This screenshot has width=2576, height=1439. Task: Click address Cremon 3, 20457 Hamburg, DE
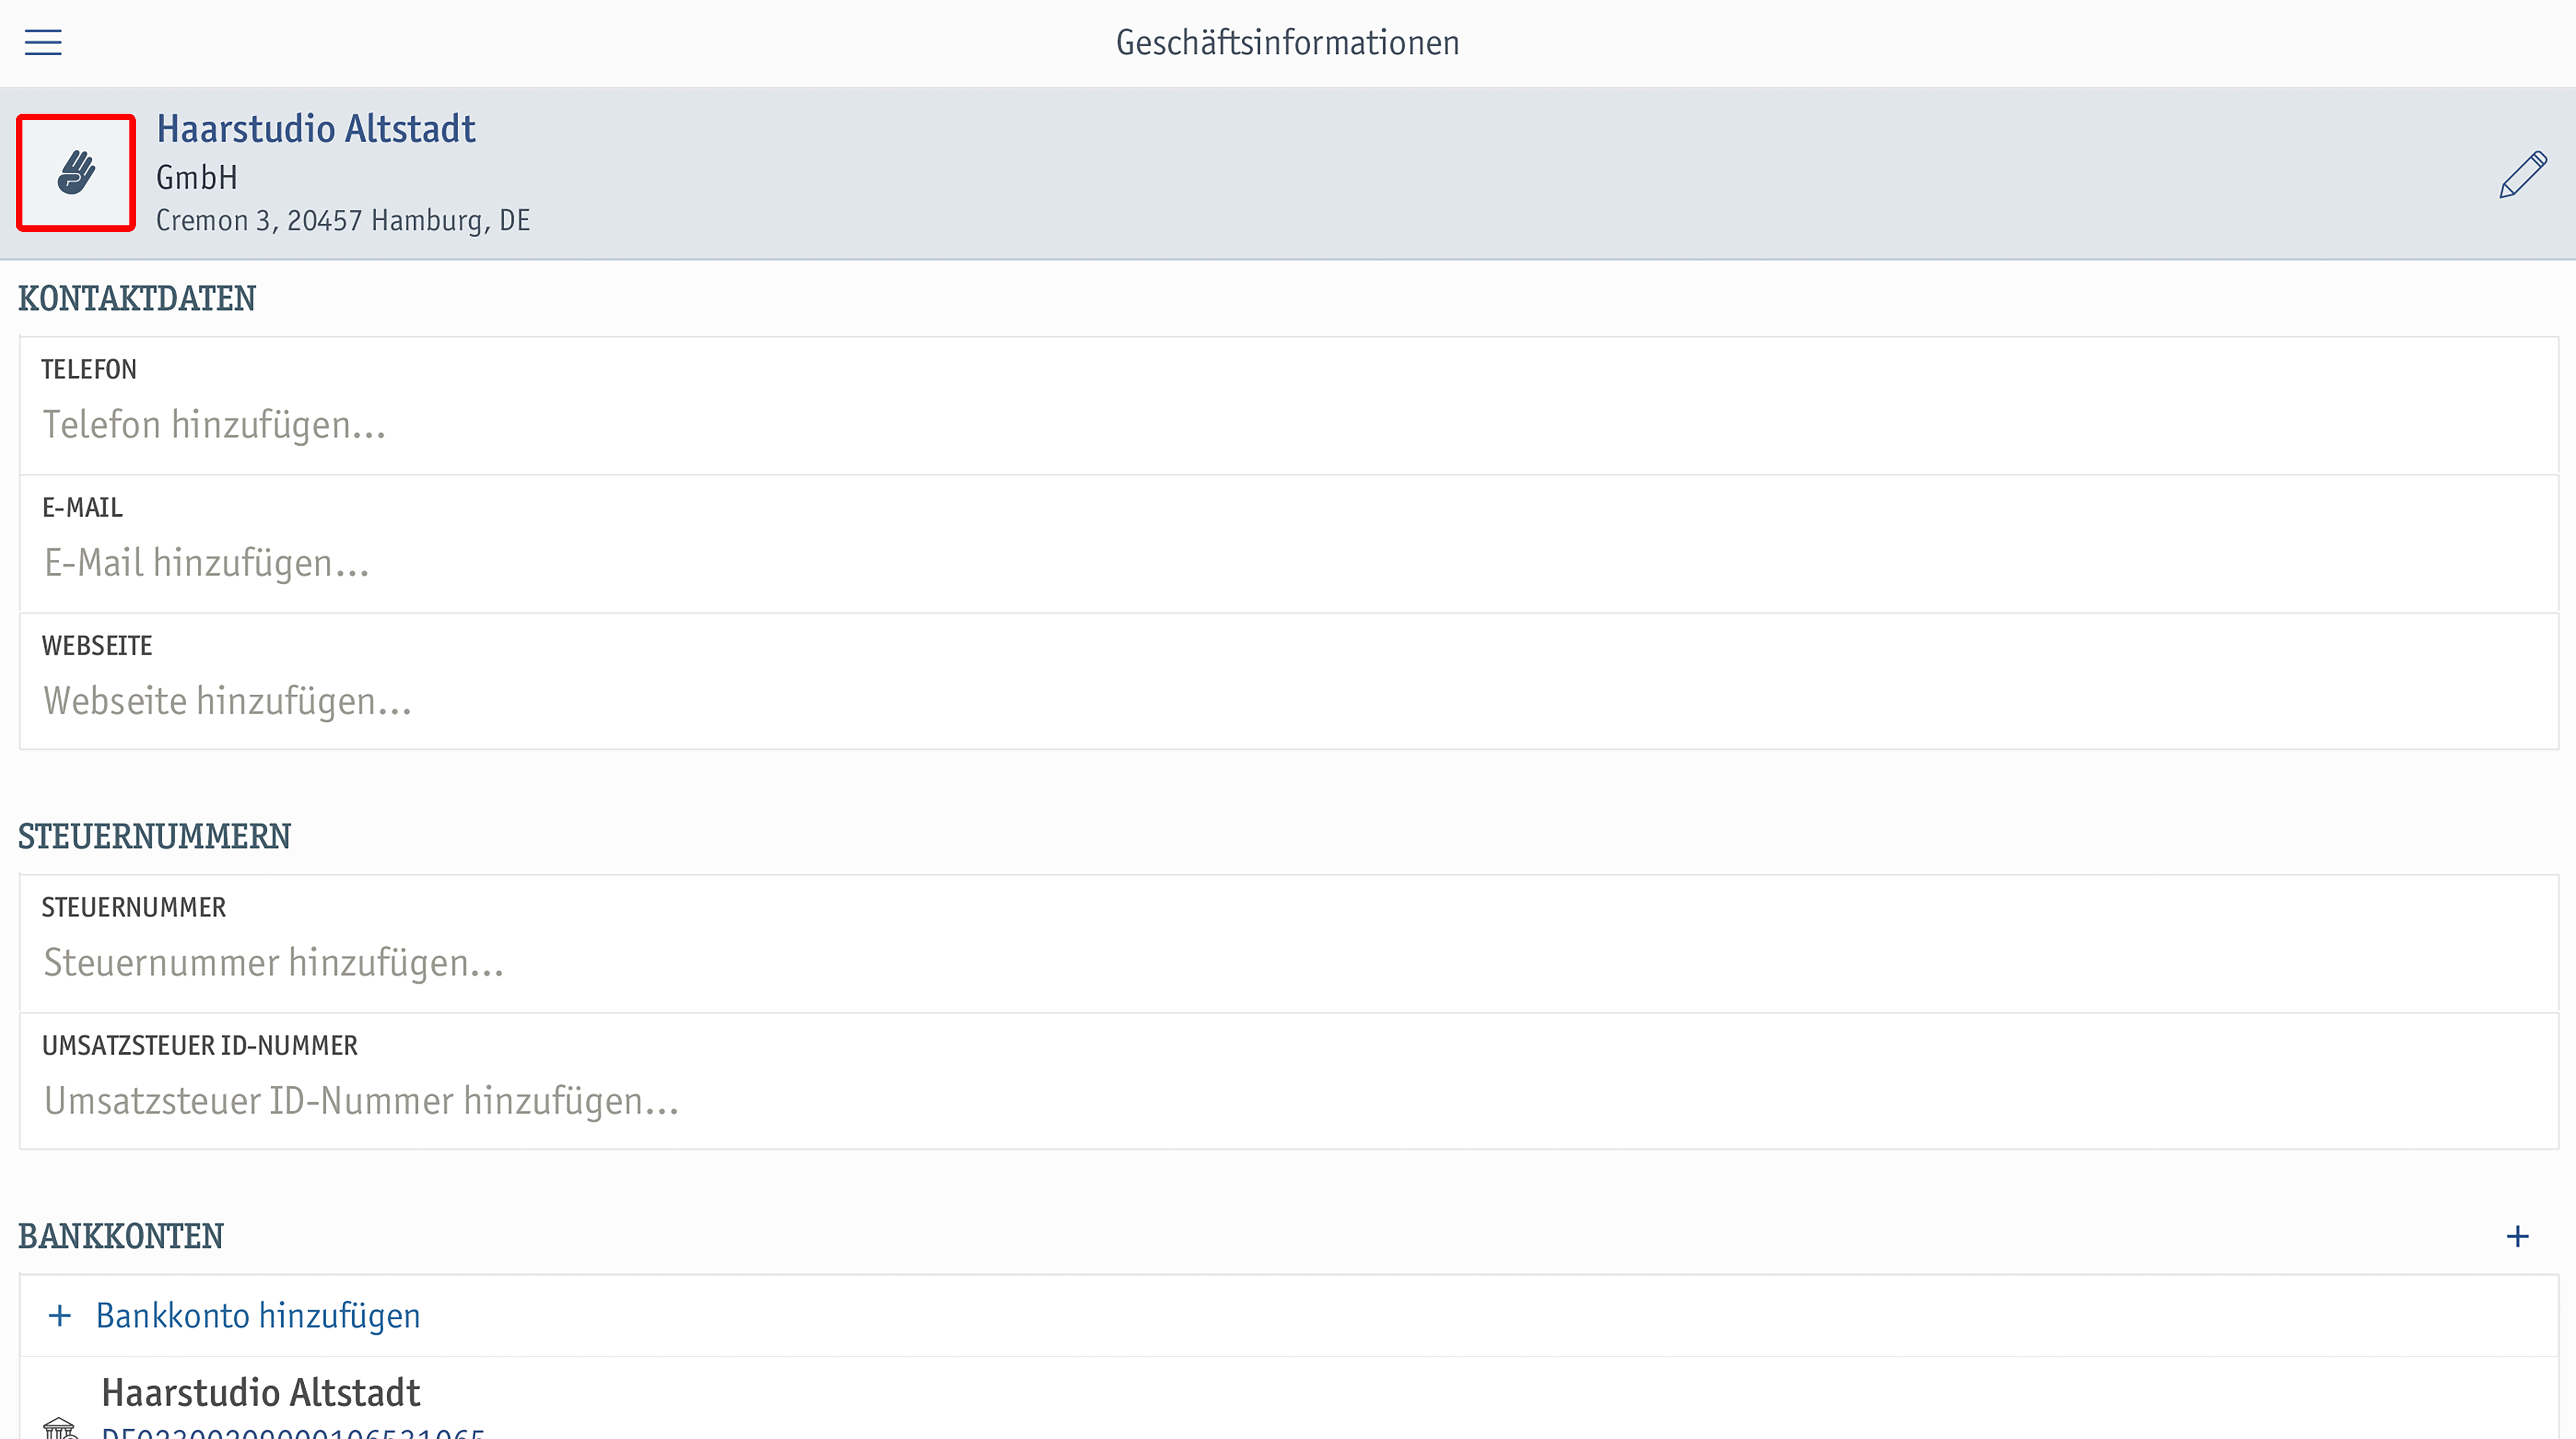(x=343, y=221)
